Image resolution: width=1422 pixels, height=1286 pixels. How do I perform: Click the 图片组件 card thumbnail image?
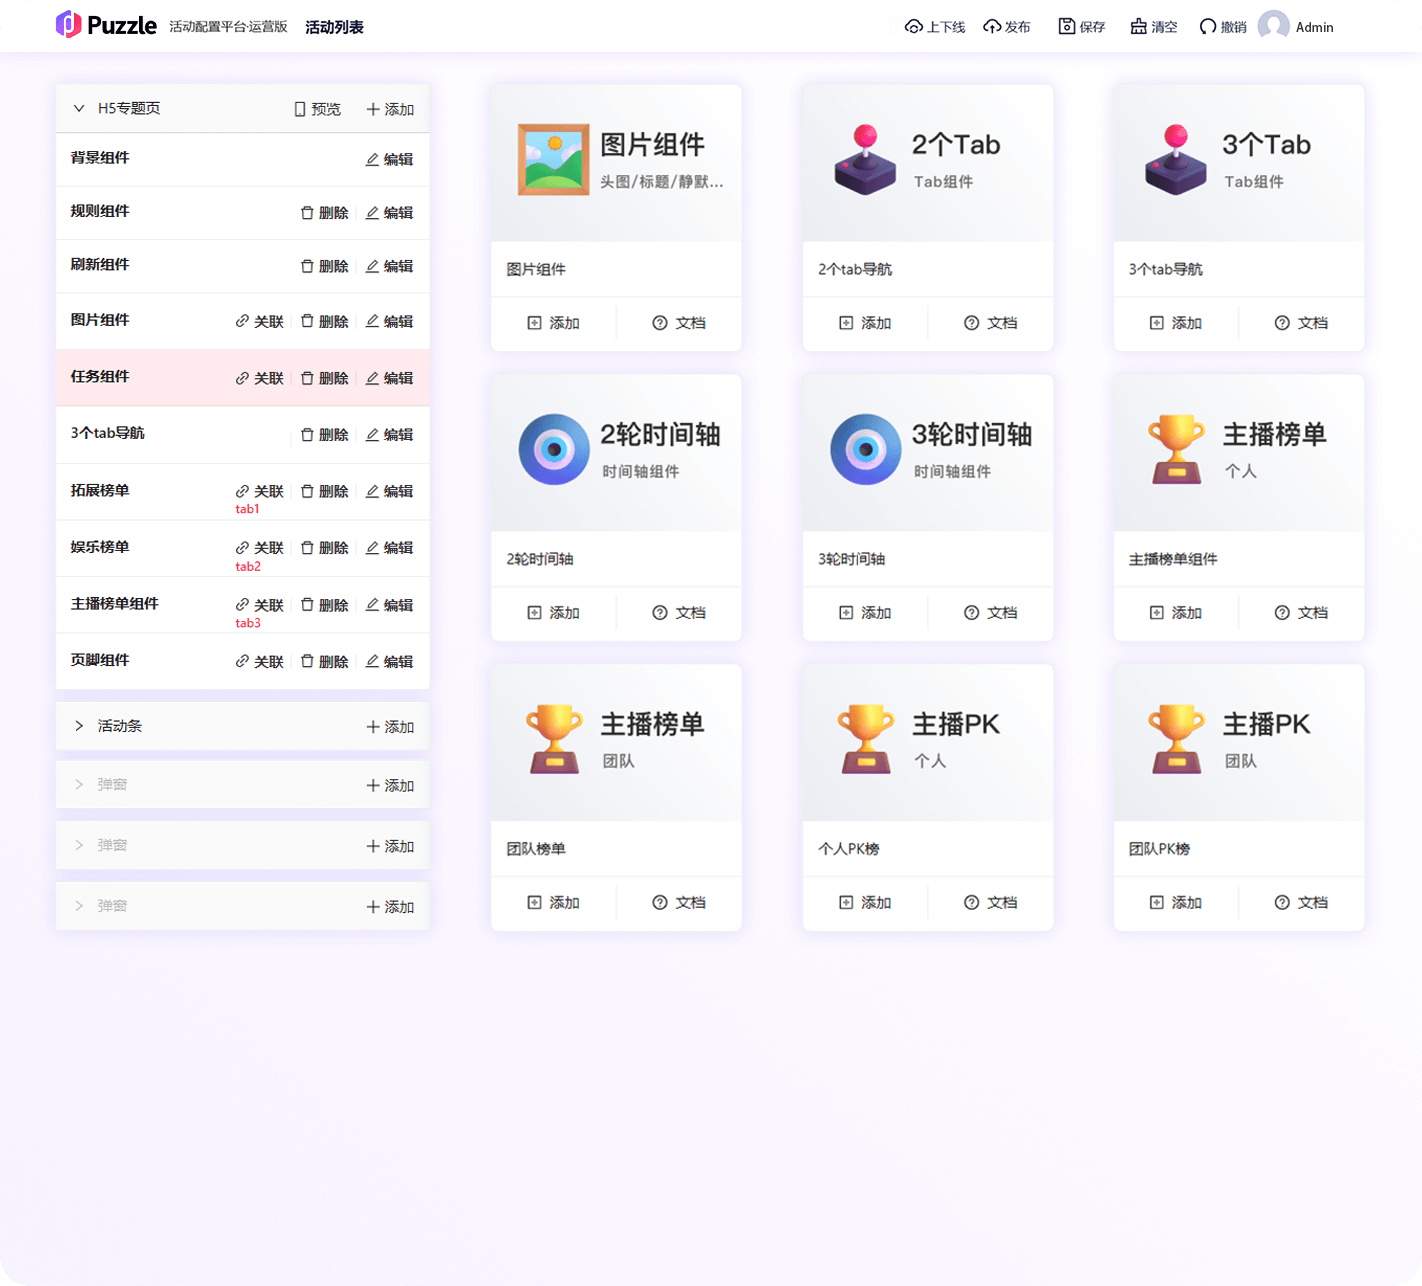(553, 160)
